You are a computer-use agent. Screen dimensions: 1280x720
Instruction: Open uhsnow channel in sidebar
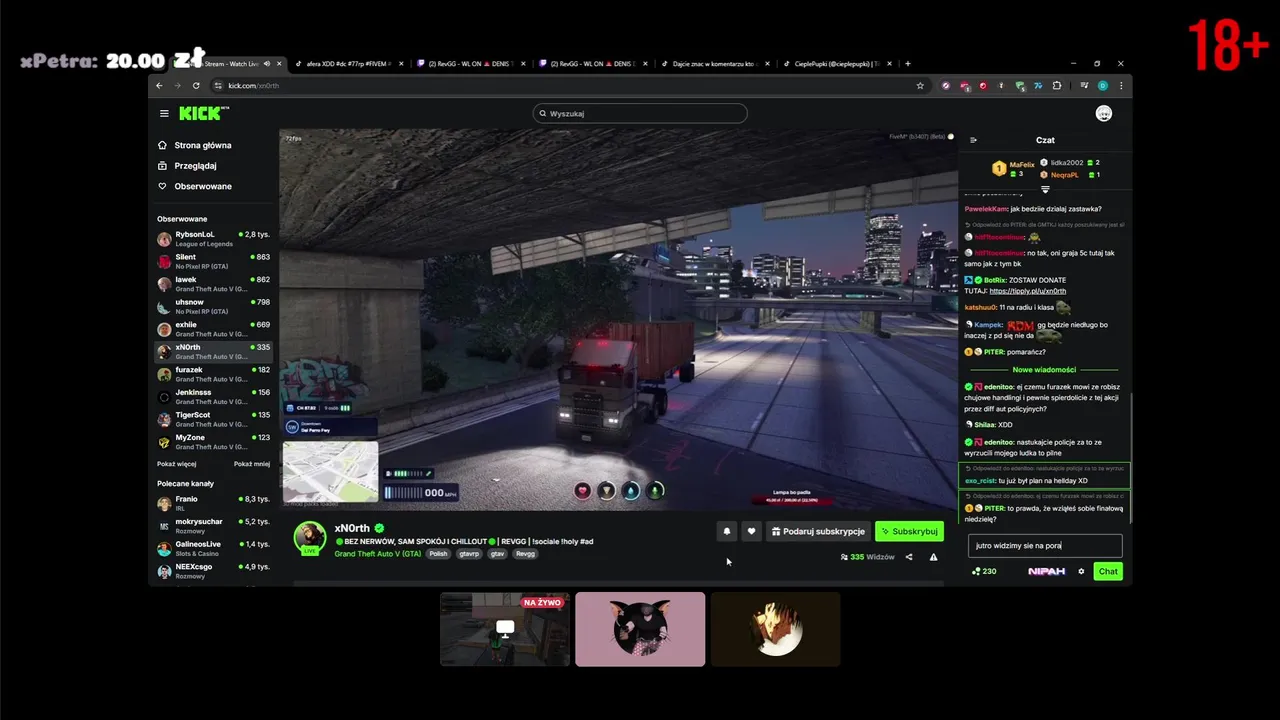[213, 306]
